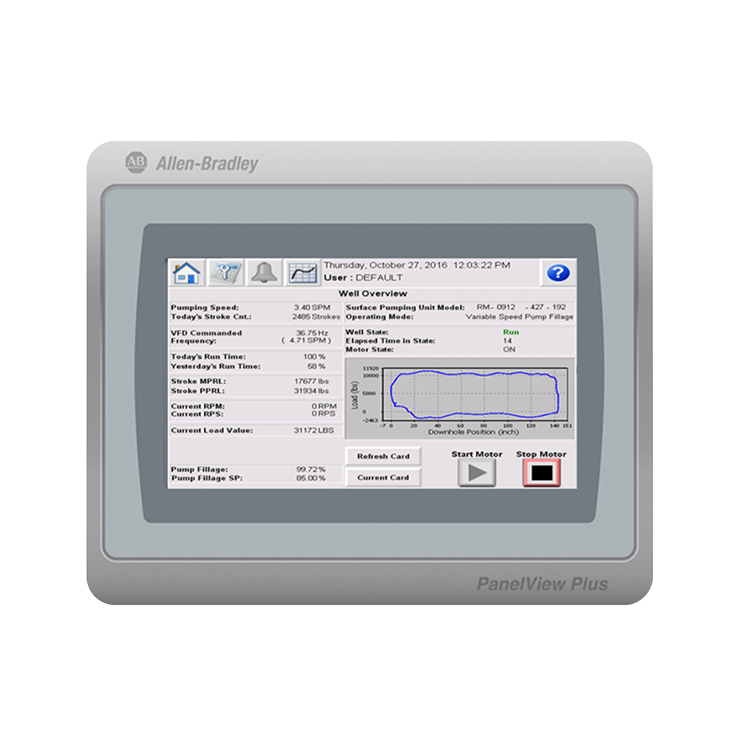
Task: Click the Pumping Speed SPM value
Action: pyautogui.click(x=312, y=307)
